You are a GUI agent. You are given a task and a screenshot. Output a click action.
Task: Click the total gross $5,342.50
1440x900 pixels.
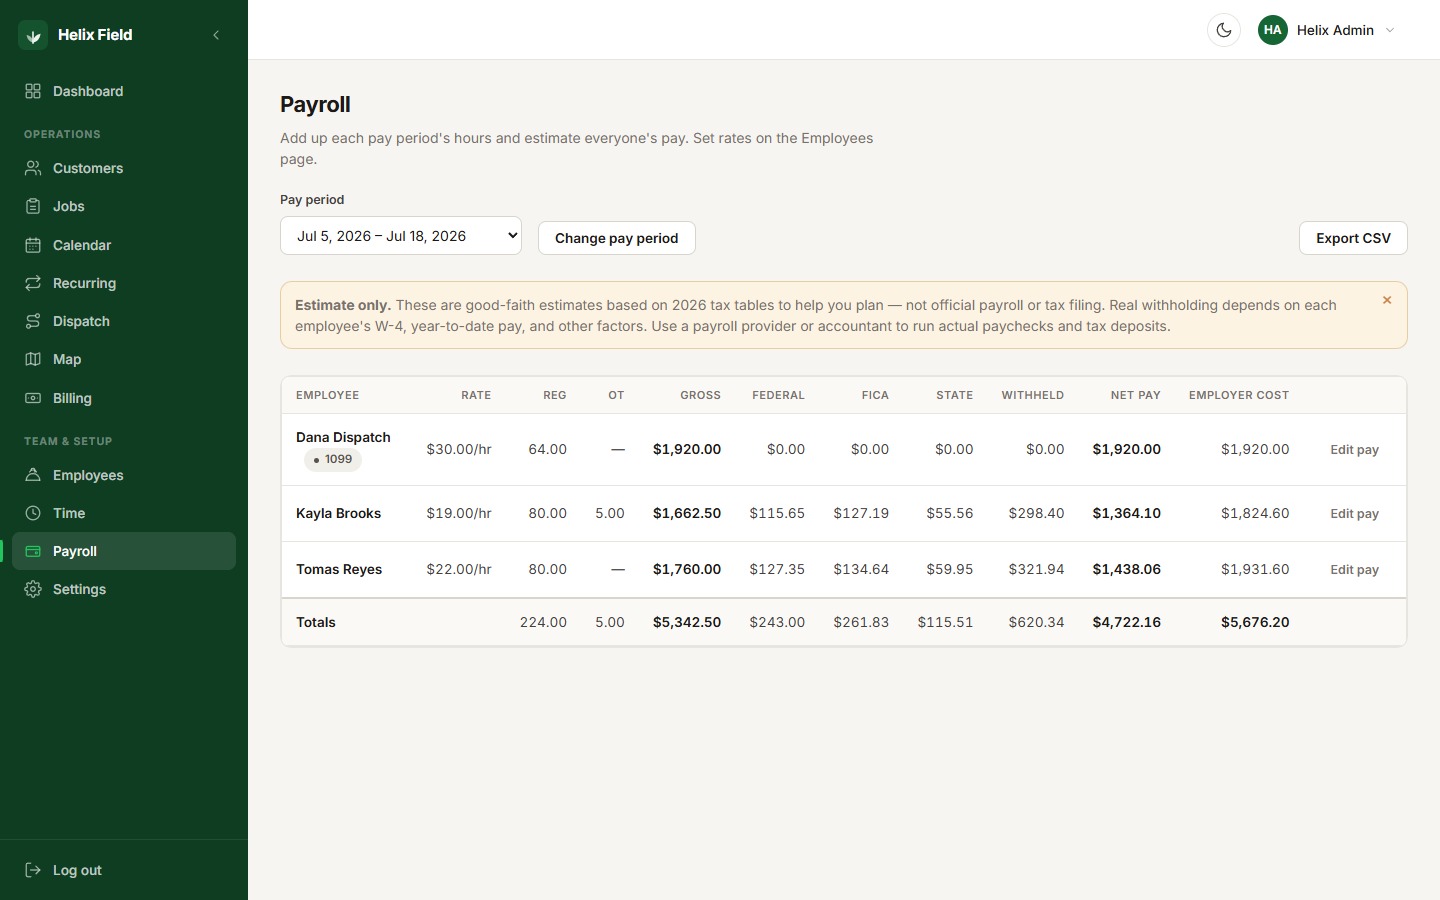[x=687, y=622]
